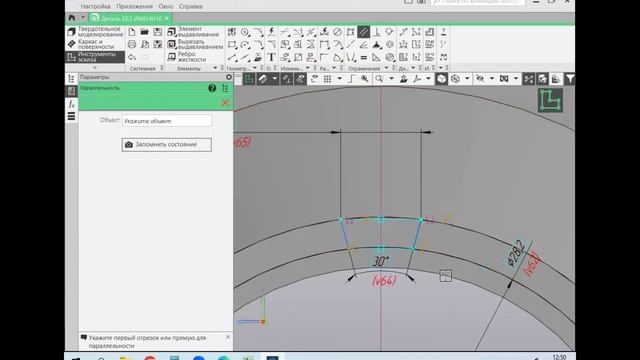
Task: Select the line segment tool
Action: click(x=232, y=57)
